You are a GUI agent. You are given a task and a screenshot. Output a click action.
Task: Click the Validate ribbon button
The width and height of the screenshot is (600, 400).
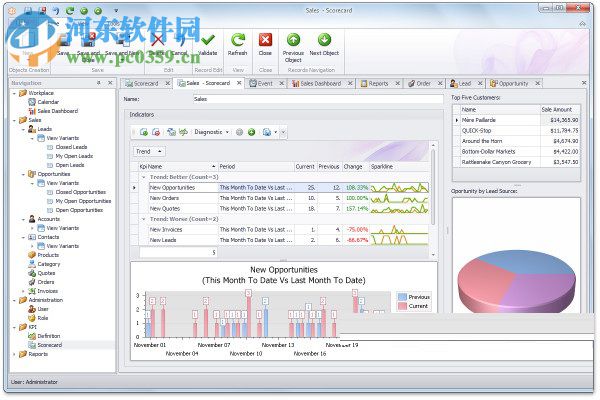(208, 44)
